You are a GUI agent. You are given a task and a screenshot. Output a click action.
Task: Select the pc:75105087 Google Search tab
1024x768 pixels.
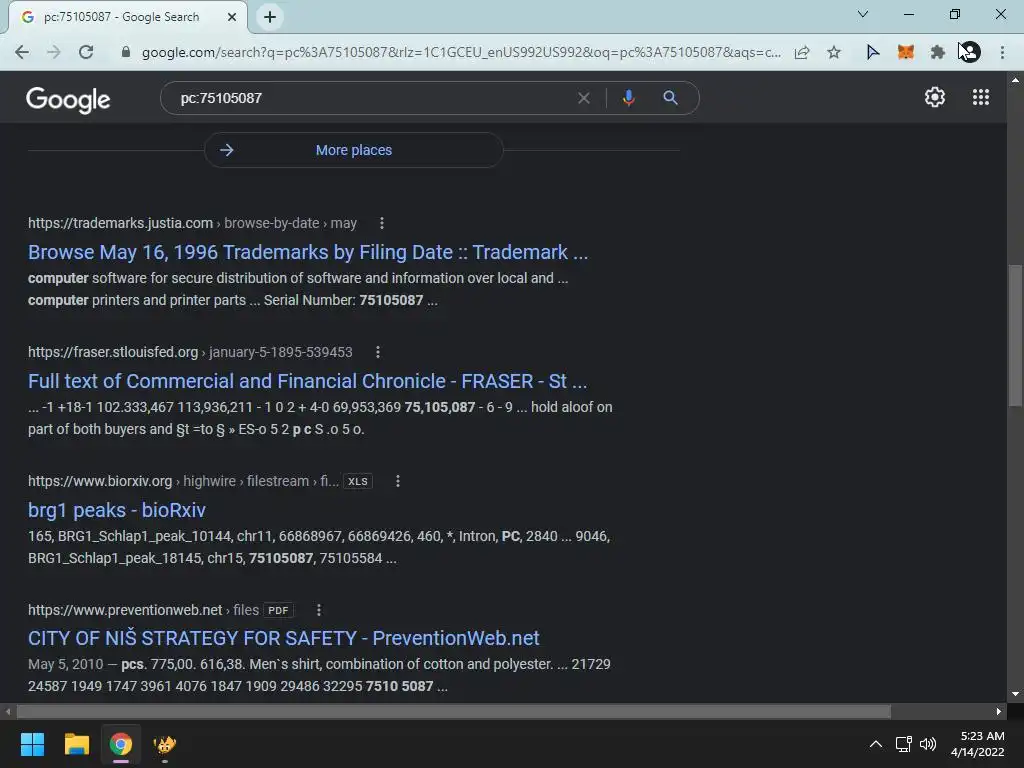(121, 17)
